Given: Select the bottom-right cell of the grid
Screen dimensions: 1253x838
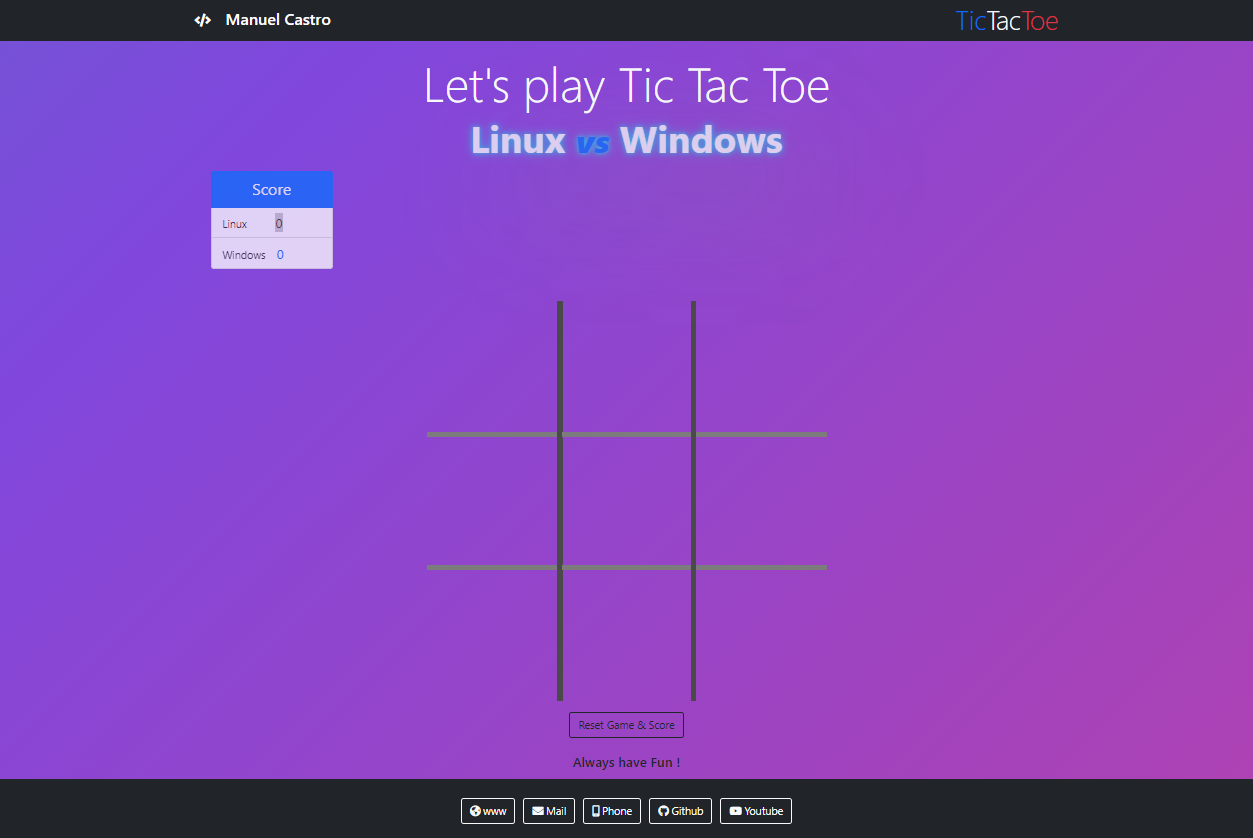Looking at the screenshot, I should 762,635.
